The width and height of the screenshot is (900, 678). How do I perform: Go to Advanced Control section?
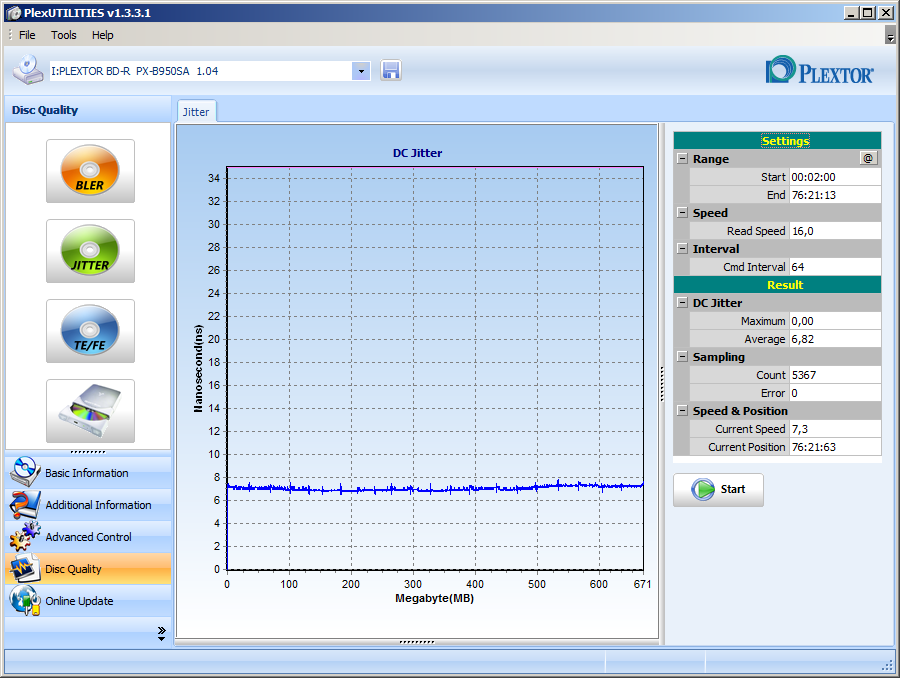tap(88, 537)
